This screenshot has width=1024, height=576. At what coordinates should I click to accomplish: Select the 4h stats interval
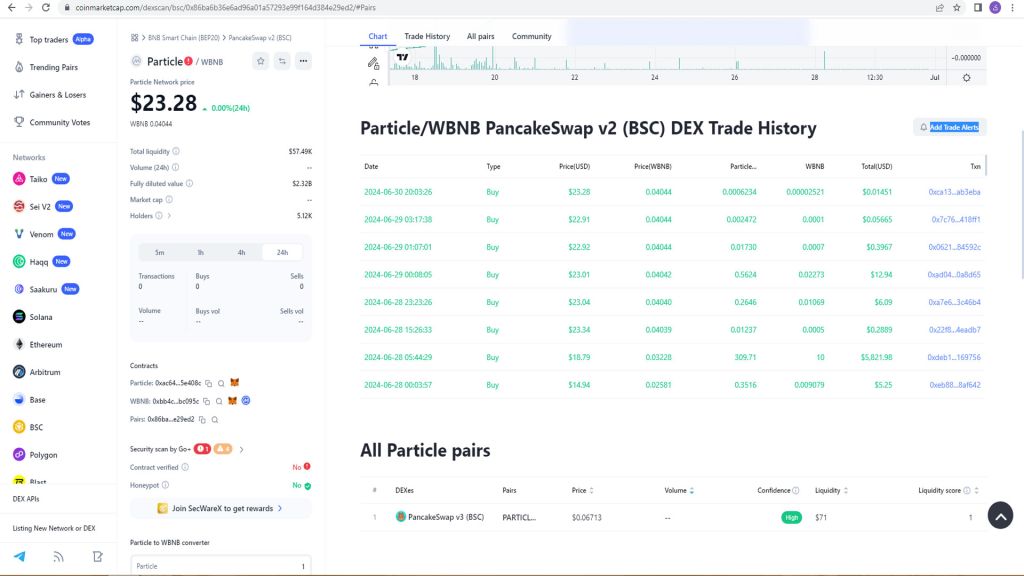pyautogui.click(x=241, y=252)
